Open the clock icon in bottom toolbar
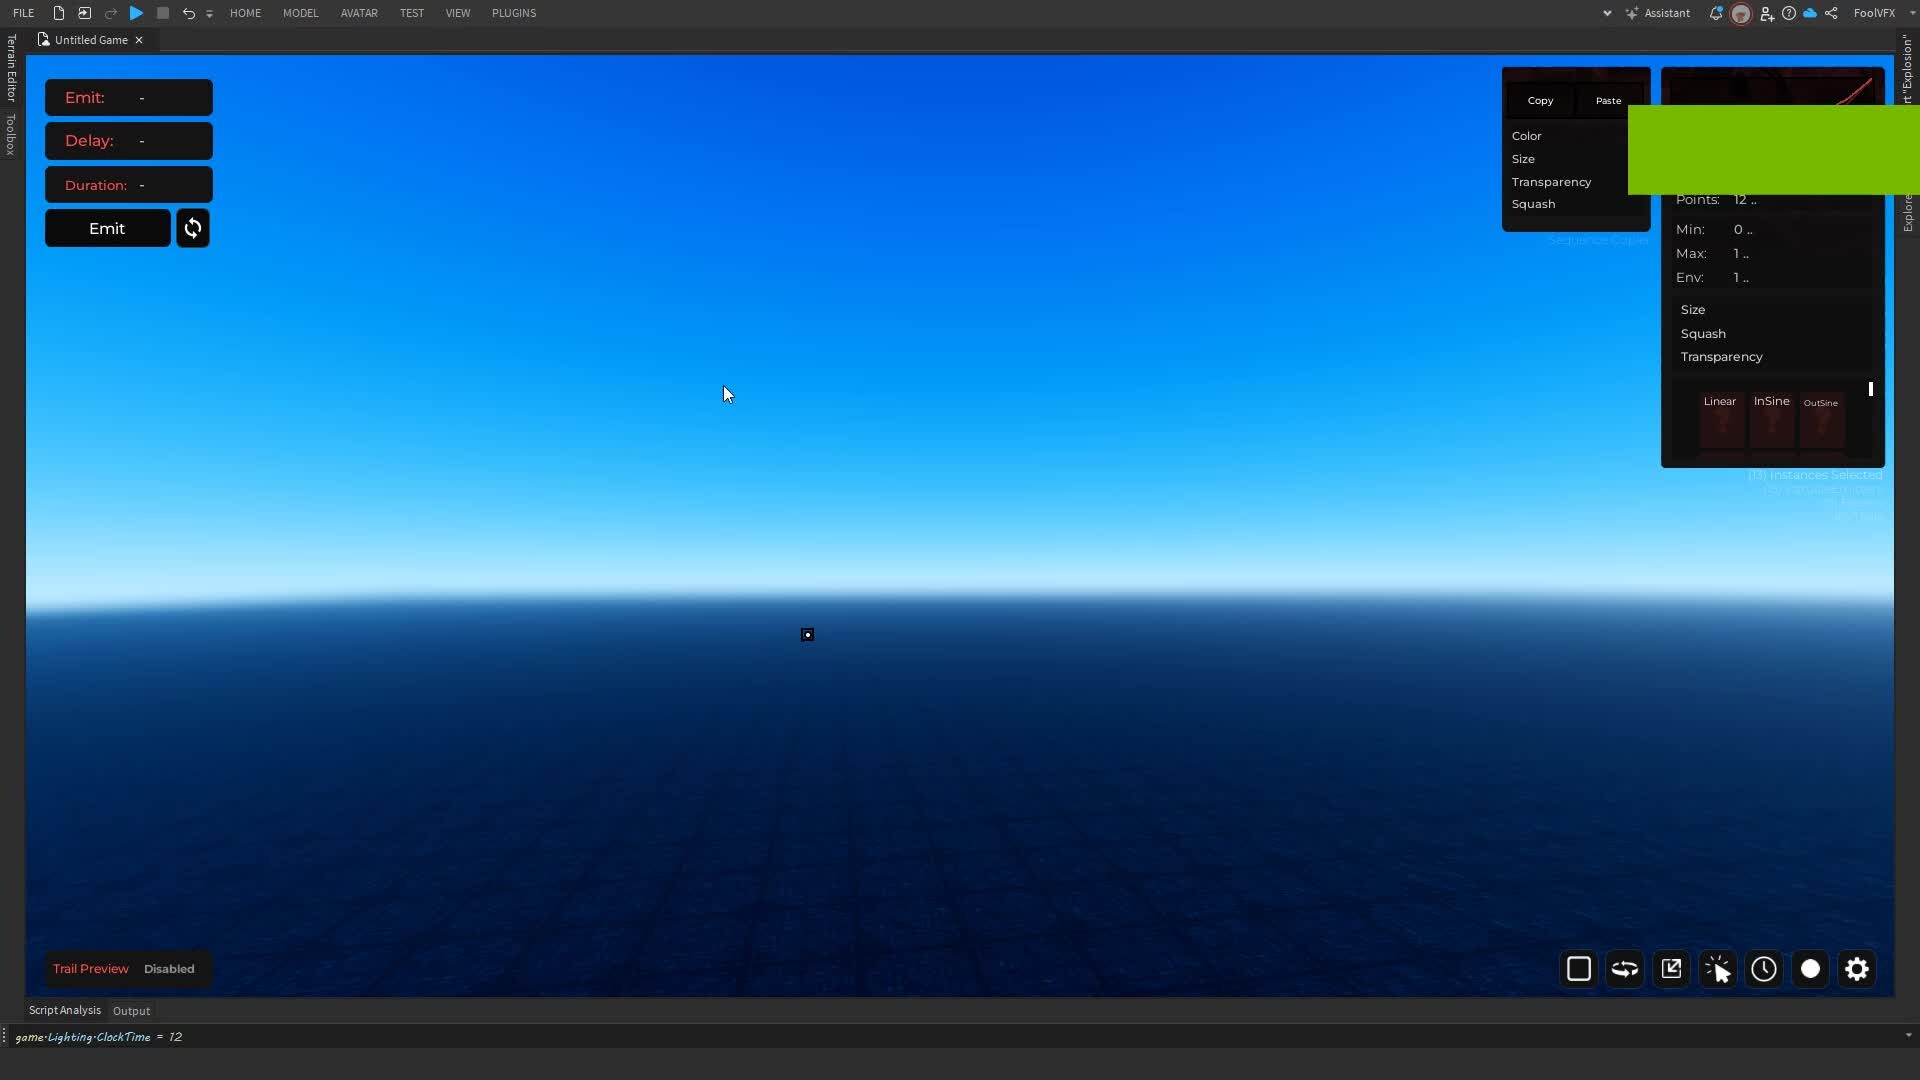The width and height of the screenshot is (1920, 1080). click(x=1763, y=968)
